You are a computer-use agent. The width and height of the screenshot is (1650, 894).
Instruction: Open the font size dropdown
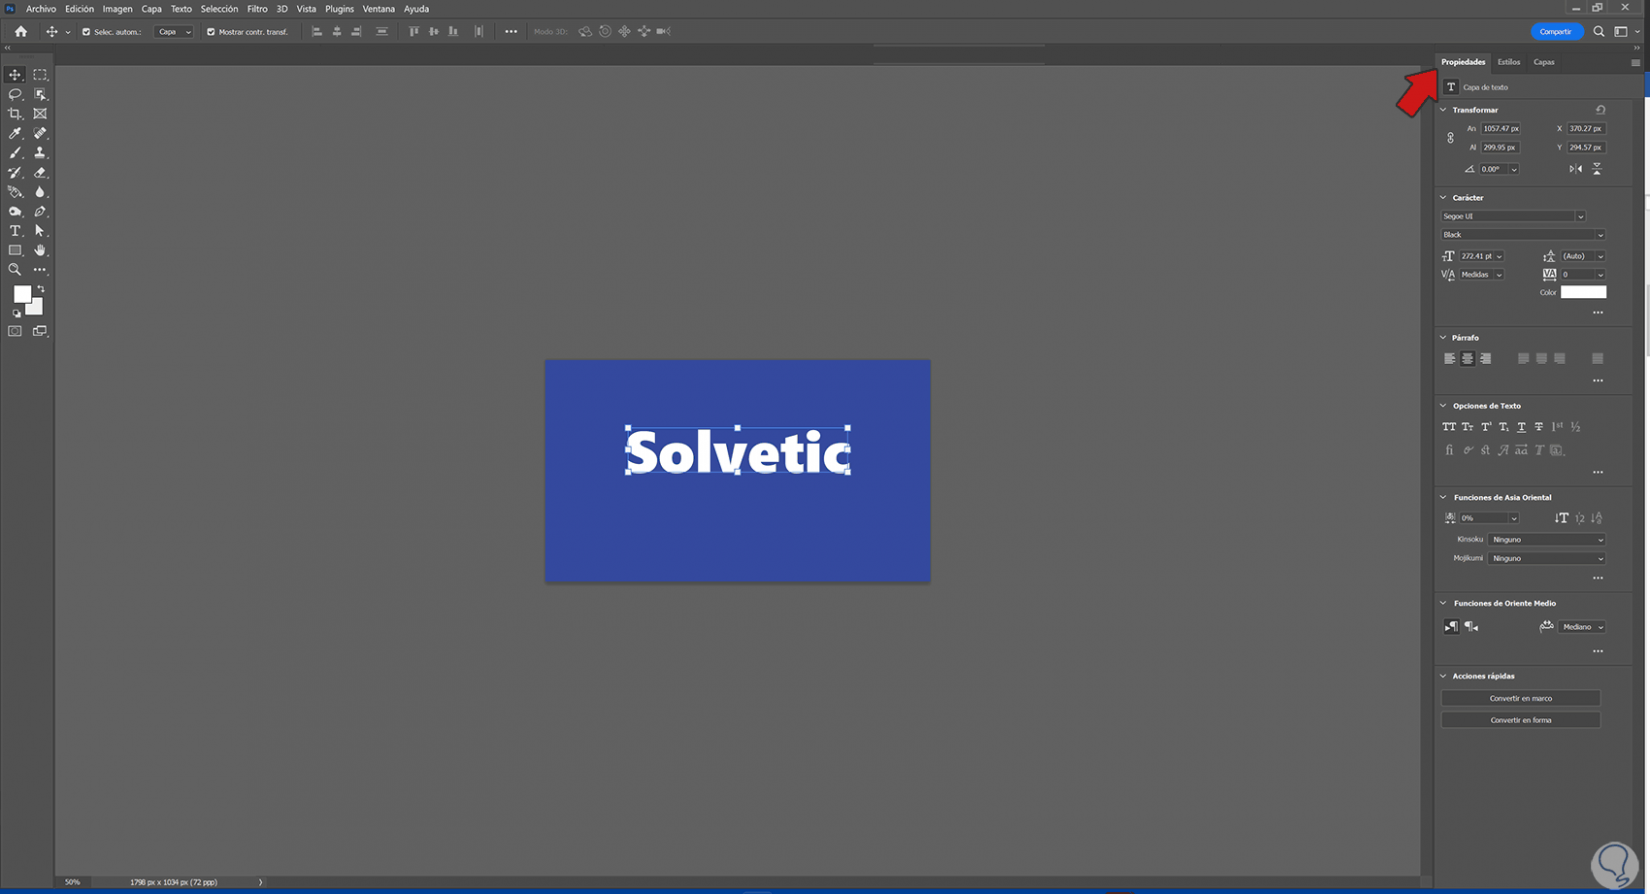[x=1499, y=256]
